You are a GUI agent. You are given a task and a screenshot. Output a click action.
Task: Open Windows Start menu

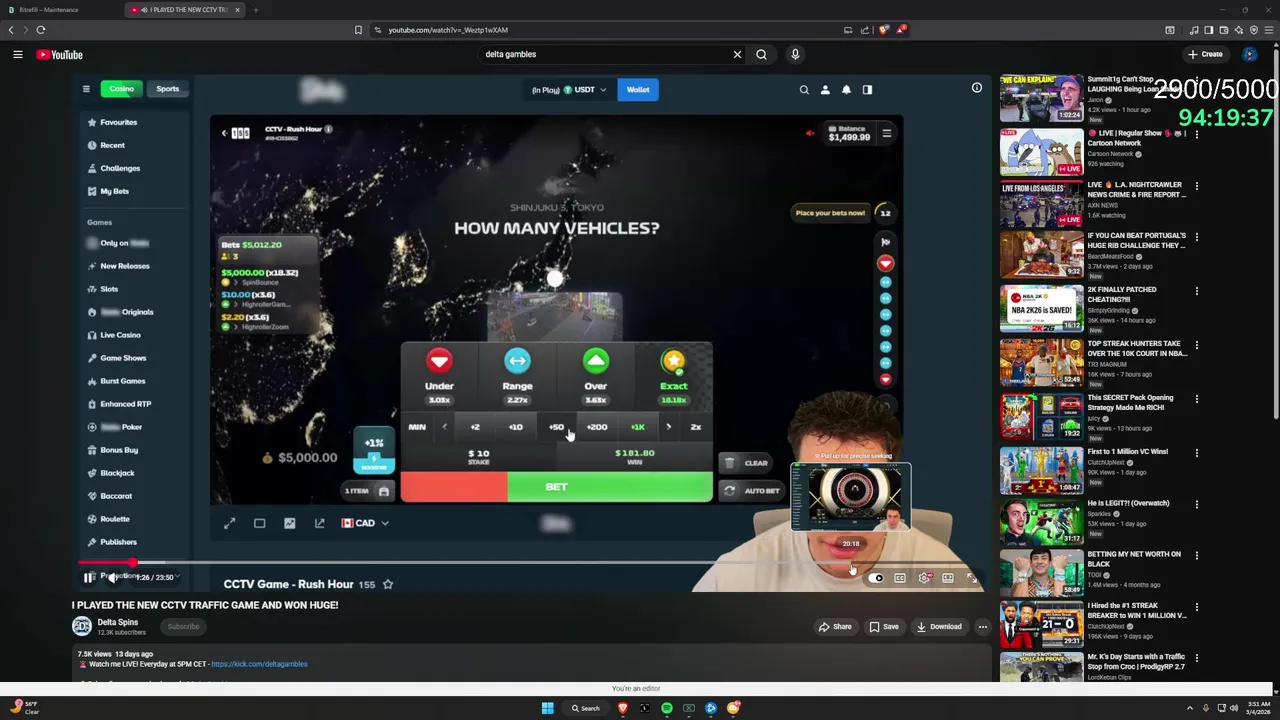pos(547,708)
